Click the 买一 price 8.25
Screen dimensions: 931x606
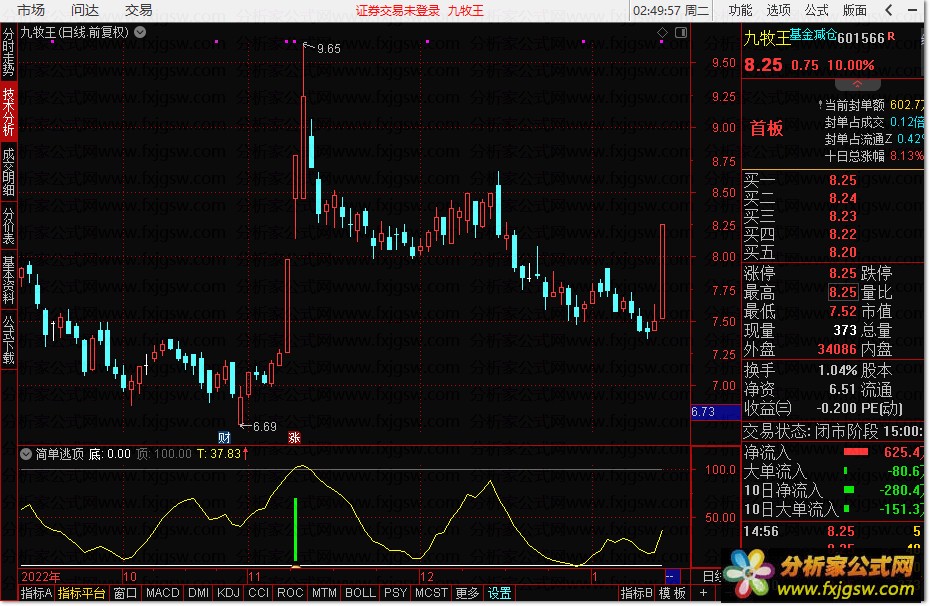point(843,180)
